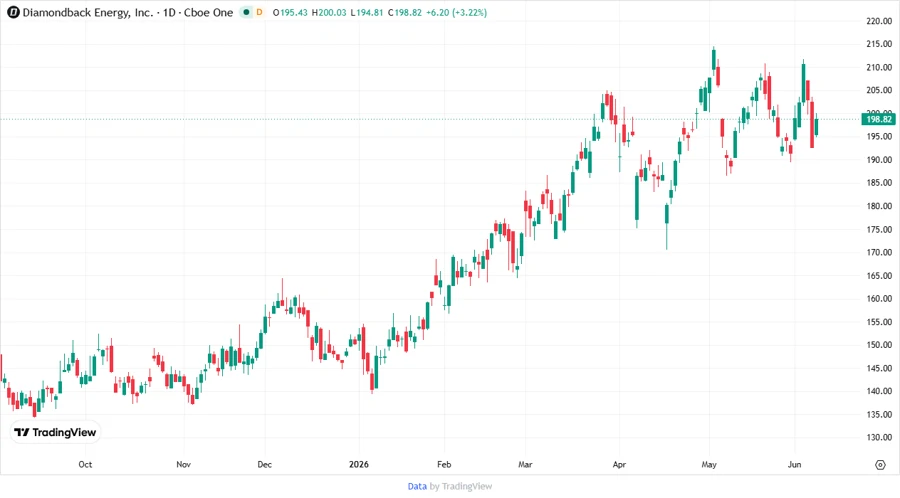Image resolution: width=900 pixels, height=498 pixels.
Task: Click the high value H200.03
Action: click(329, 12)
